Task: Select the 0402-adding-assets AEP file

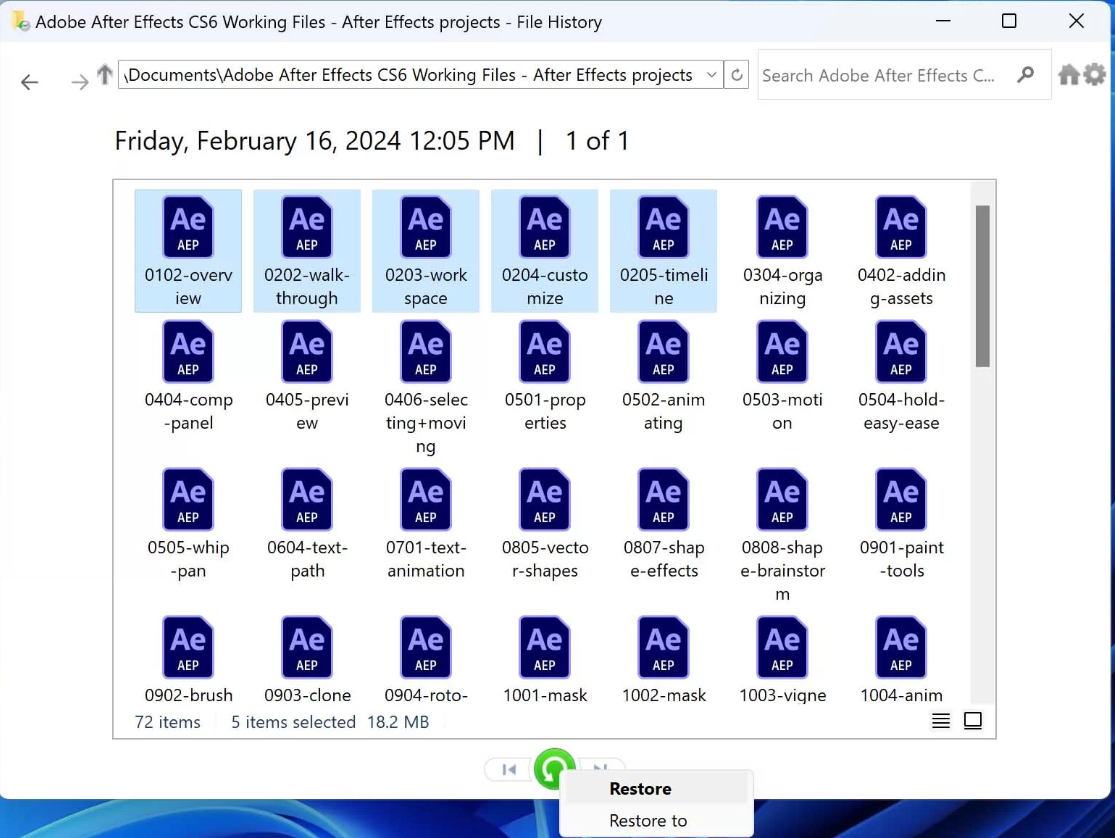Action: point(901,250)
